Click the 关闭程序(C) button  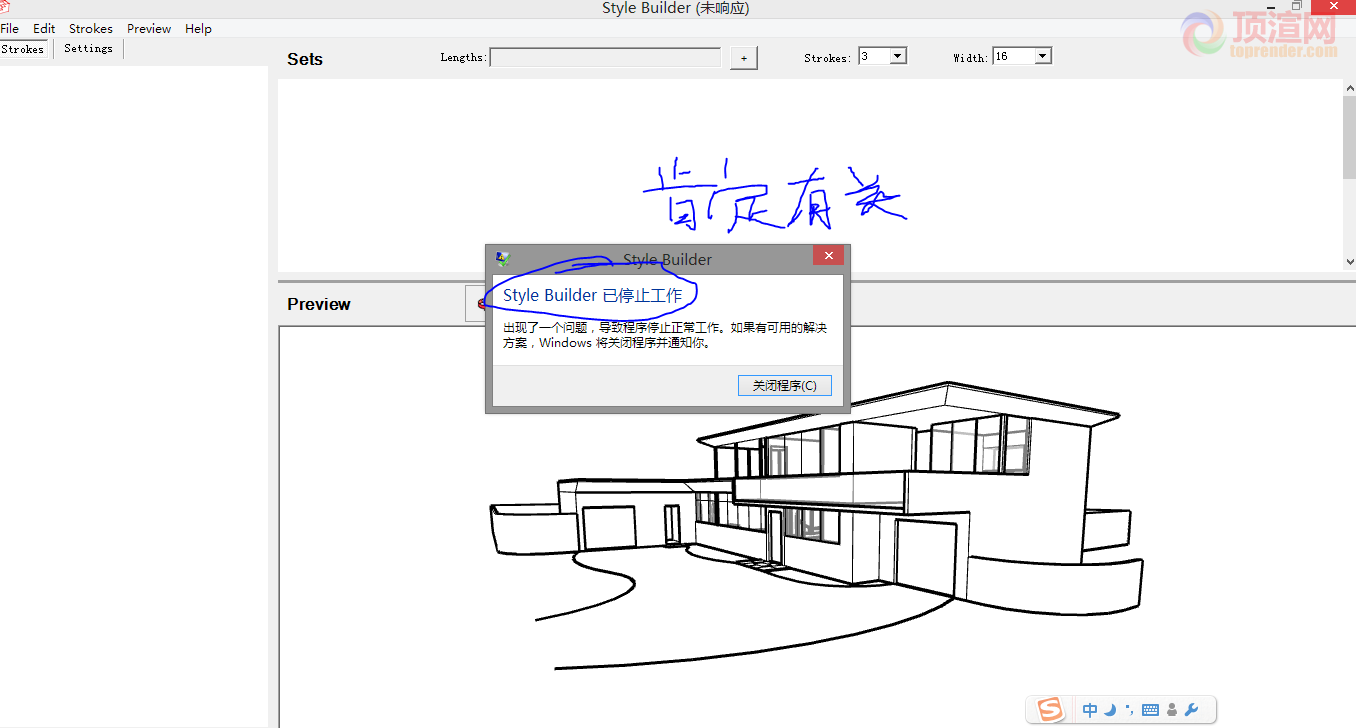click(x=785, y=386)
